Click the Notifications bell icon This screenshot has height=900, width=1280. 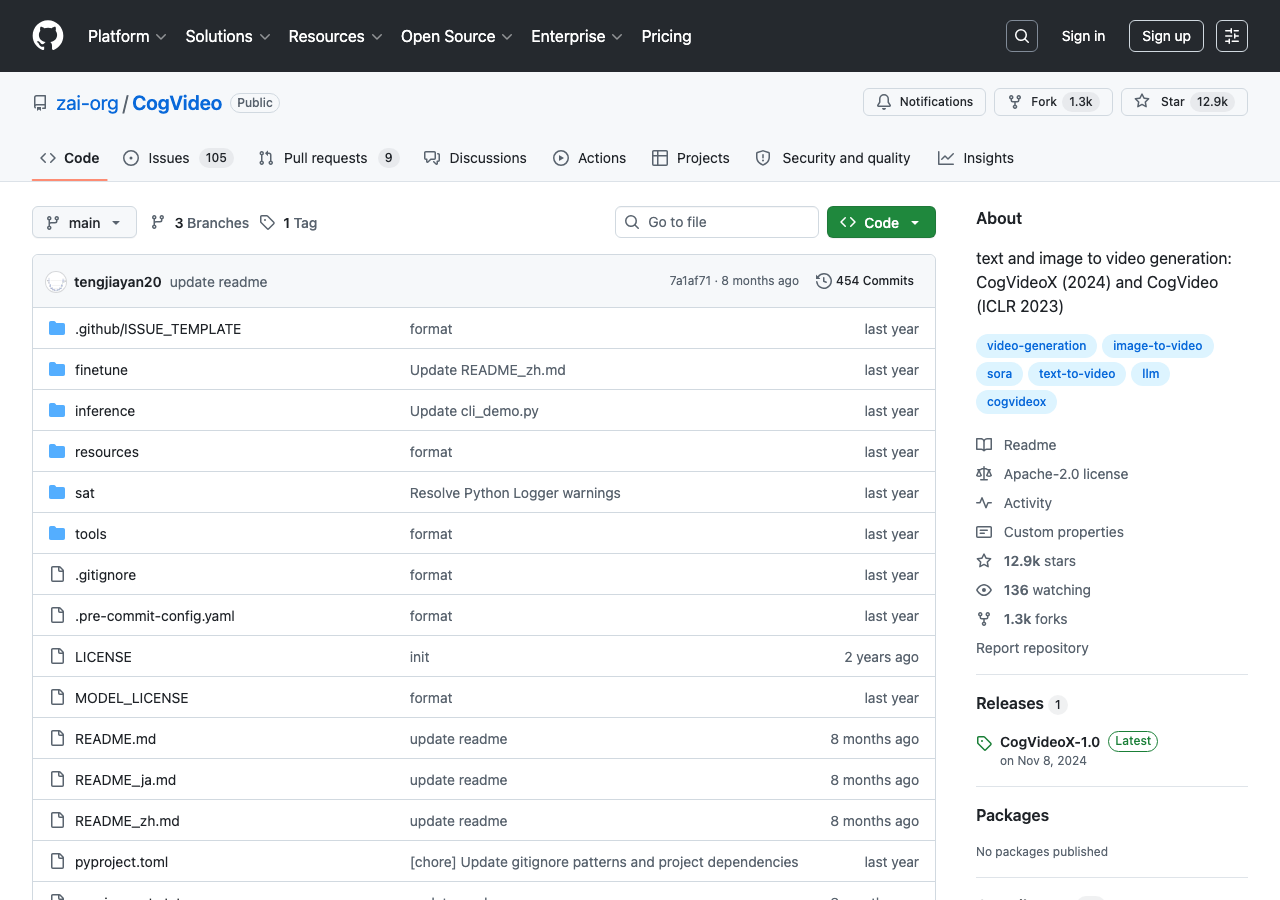(884, 102)
